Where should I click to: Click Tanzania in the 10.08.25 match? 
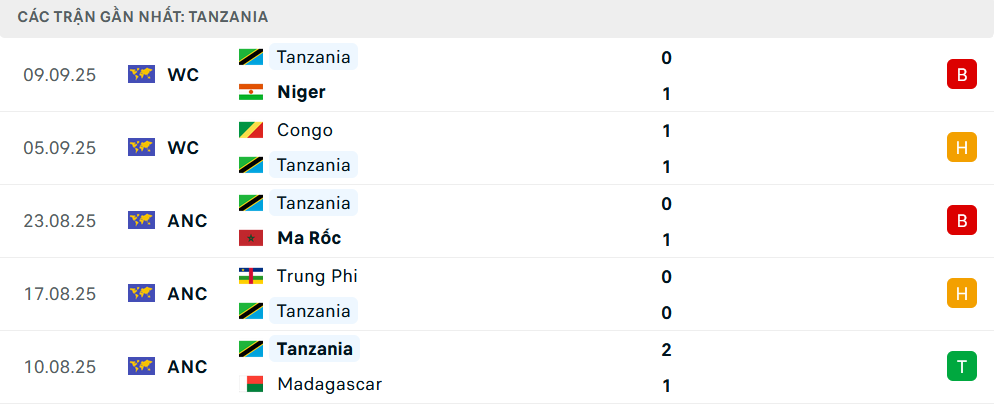[314, 349]
